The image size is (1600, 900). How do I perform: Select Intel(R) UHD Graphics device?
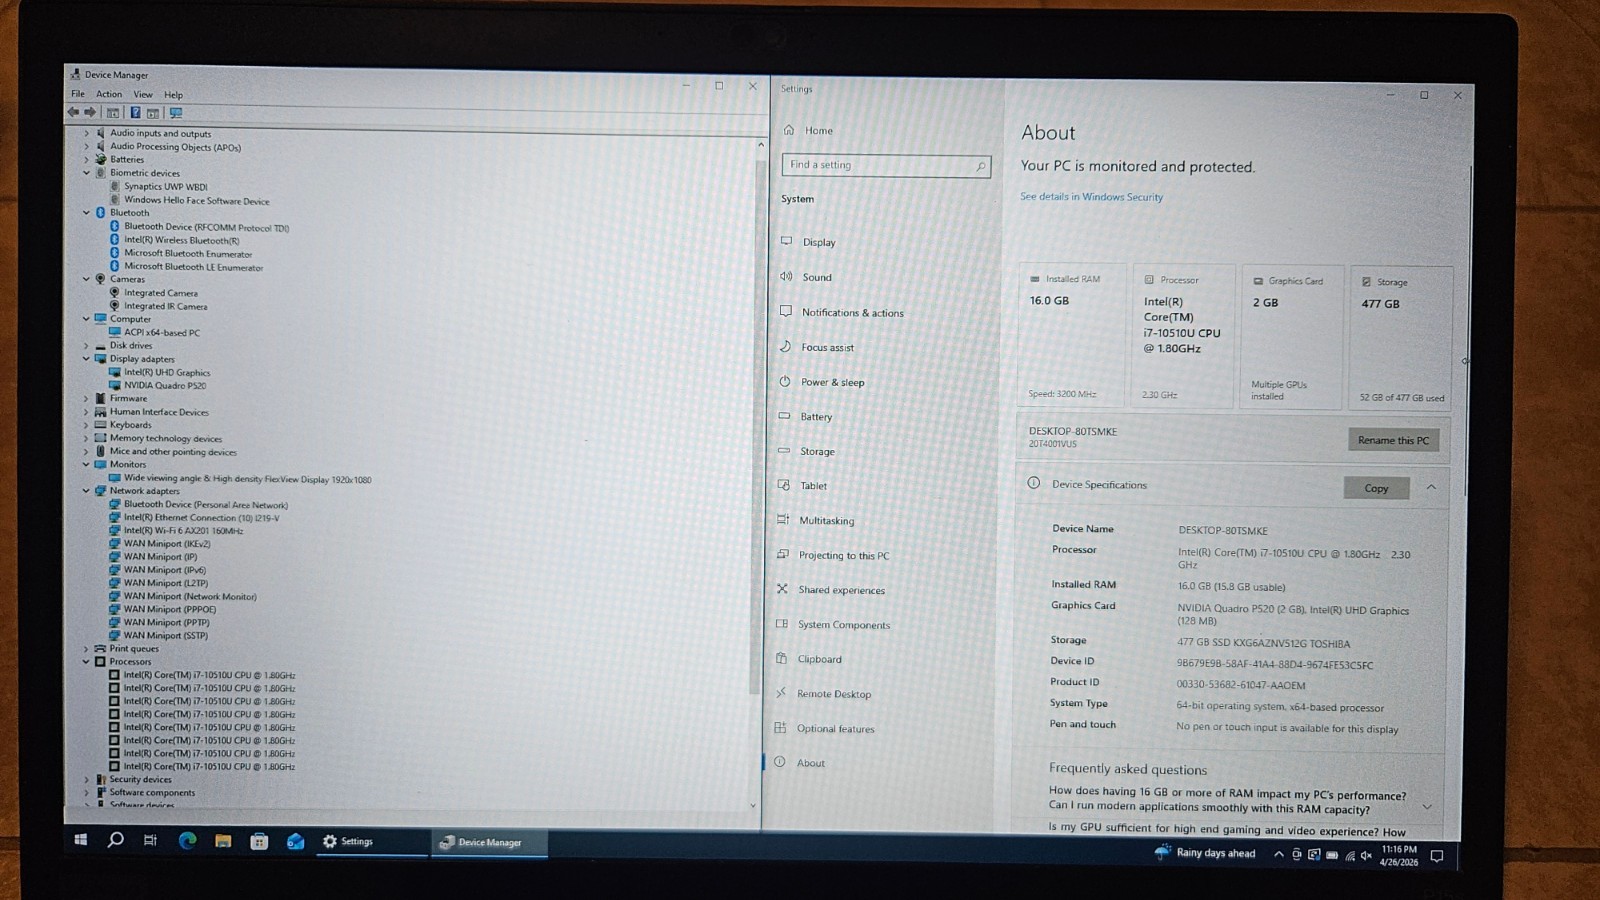pos(166,372)
